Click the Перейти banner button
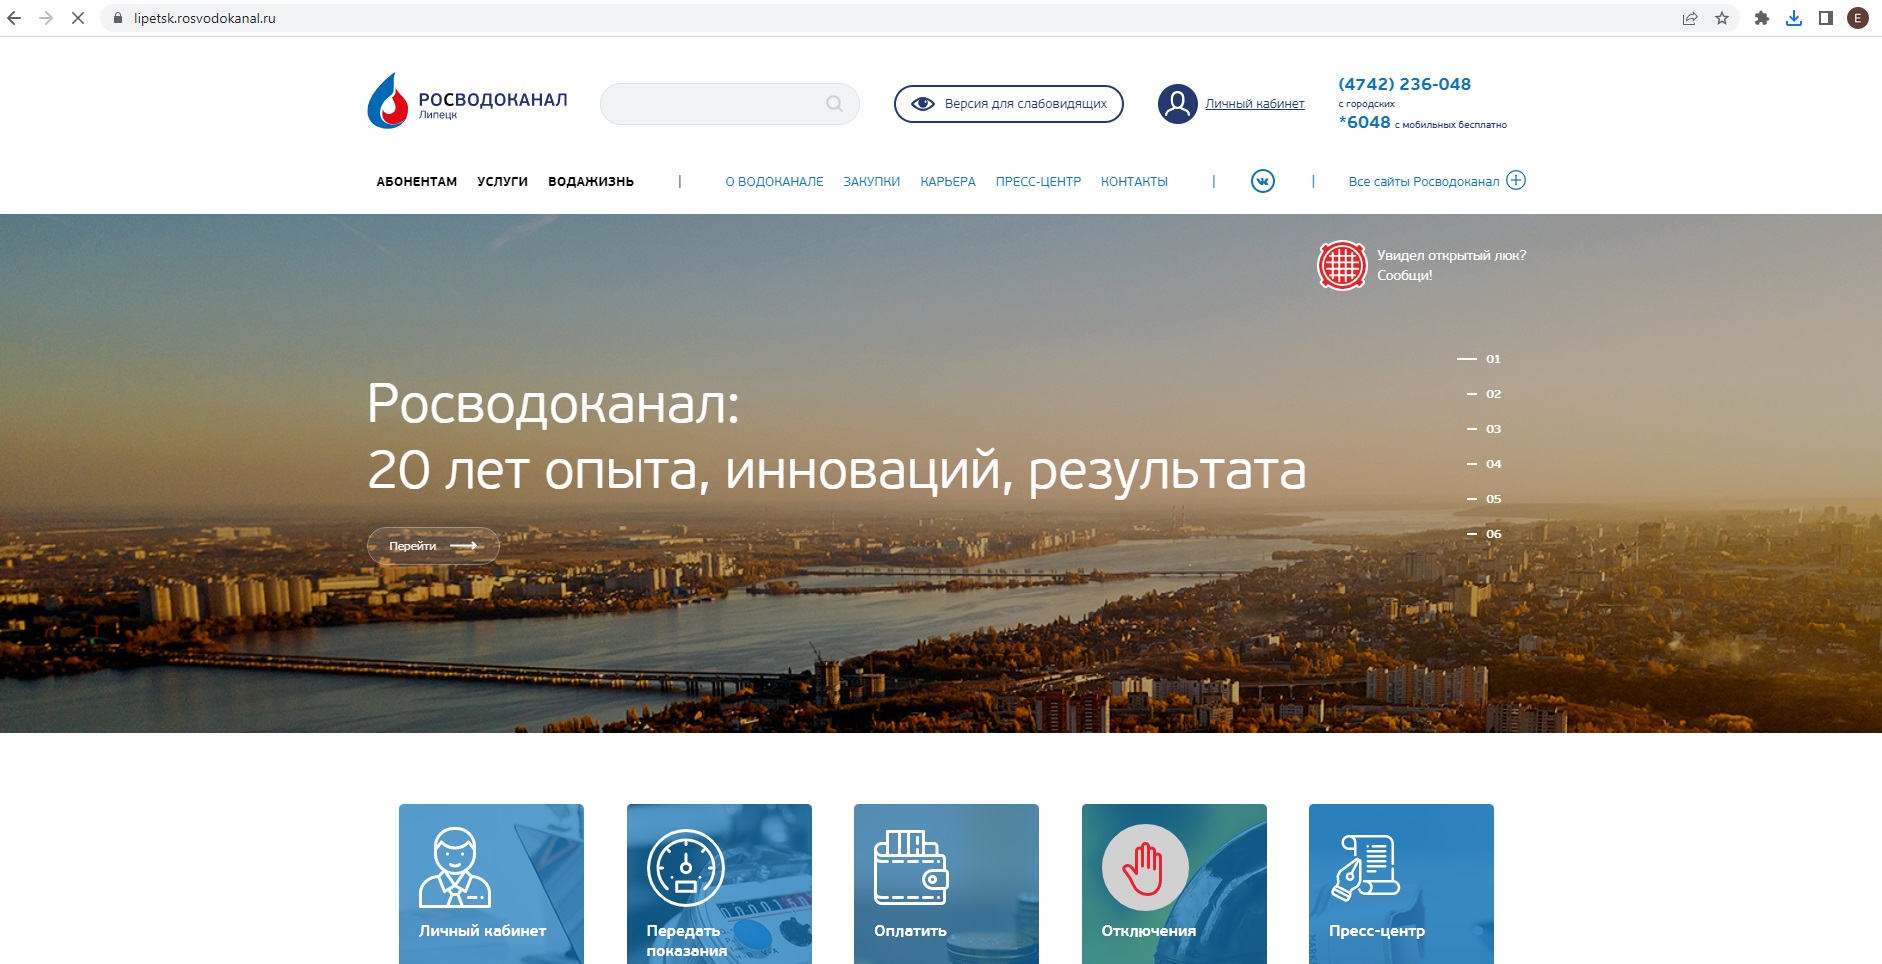 [433, 546]
